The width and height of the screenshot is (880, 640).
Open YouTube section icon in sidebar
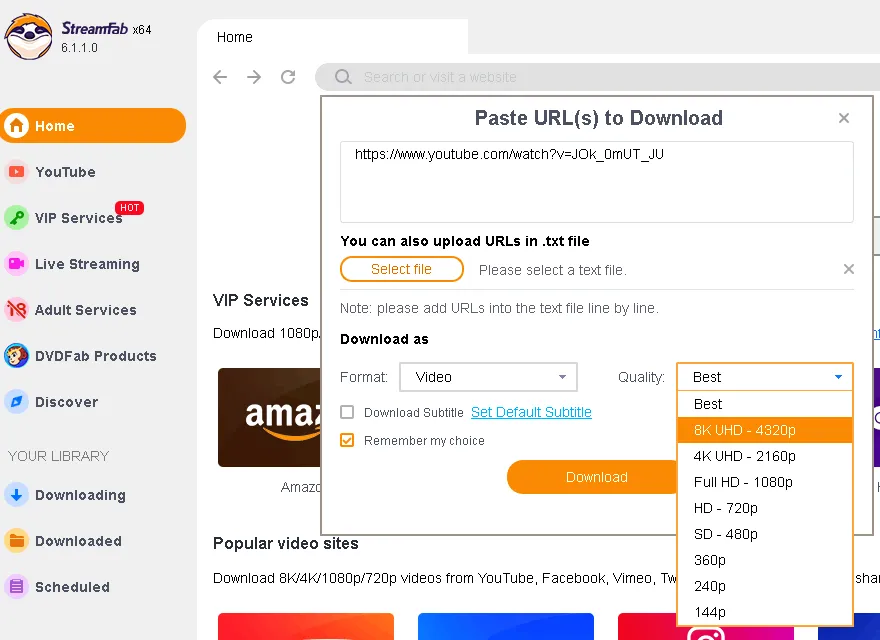(x=16, y=172)
